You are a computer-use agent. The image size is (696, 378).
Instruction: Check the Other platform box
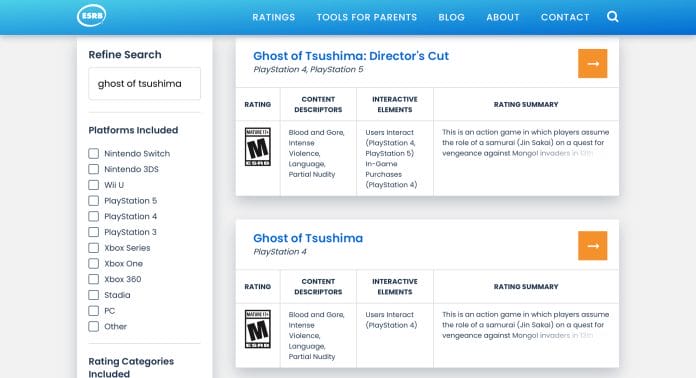tap(94, 327)
